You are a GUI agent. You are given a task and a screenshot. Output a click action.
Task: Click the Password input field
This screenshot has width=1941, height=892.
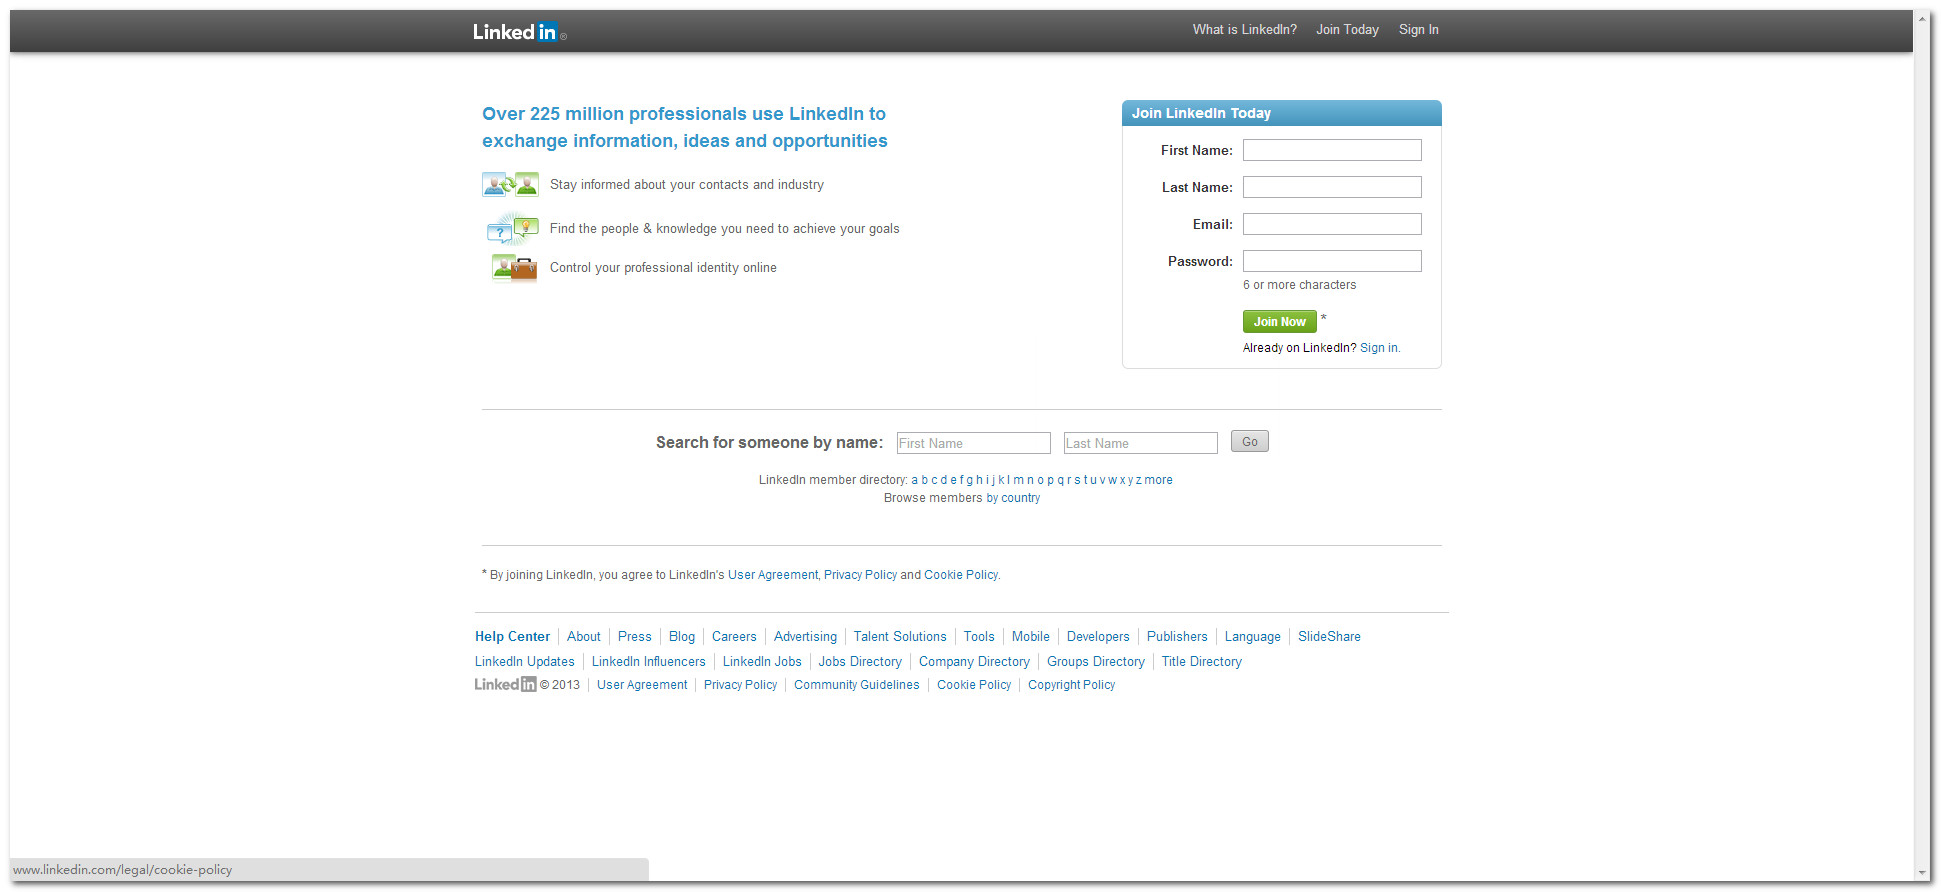1331,262
